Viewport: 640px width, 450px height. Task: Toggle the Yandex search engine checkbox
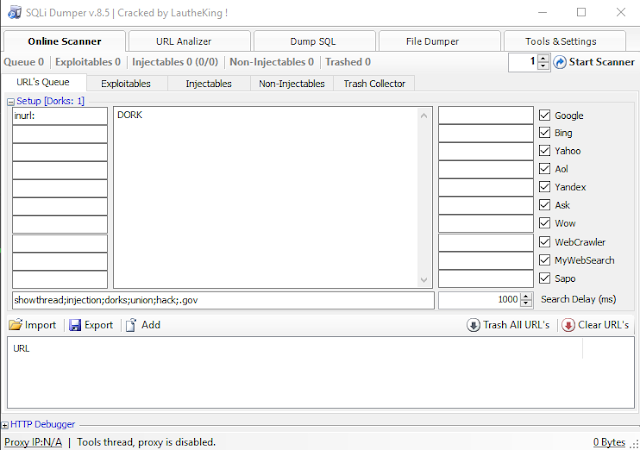click(545, 187)
